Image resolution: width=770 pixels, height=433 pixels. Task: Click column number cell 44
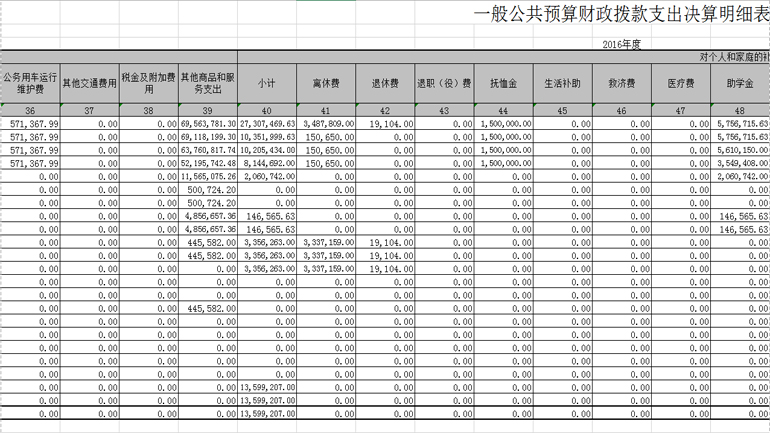pyautogui.click(x=504, y=110)
